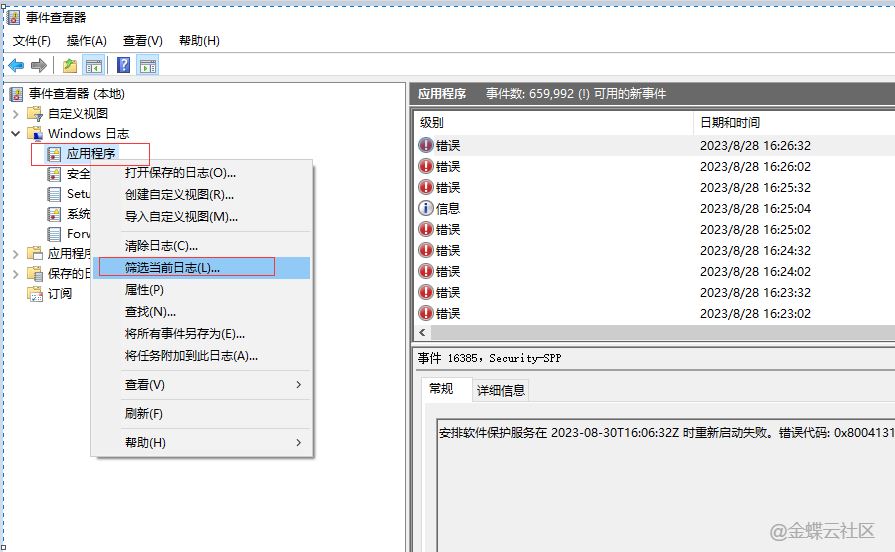Switch to the 详细信息 tab
The width and height of the screenshot is (895, 552).
tap(500, 390)
